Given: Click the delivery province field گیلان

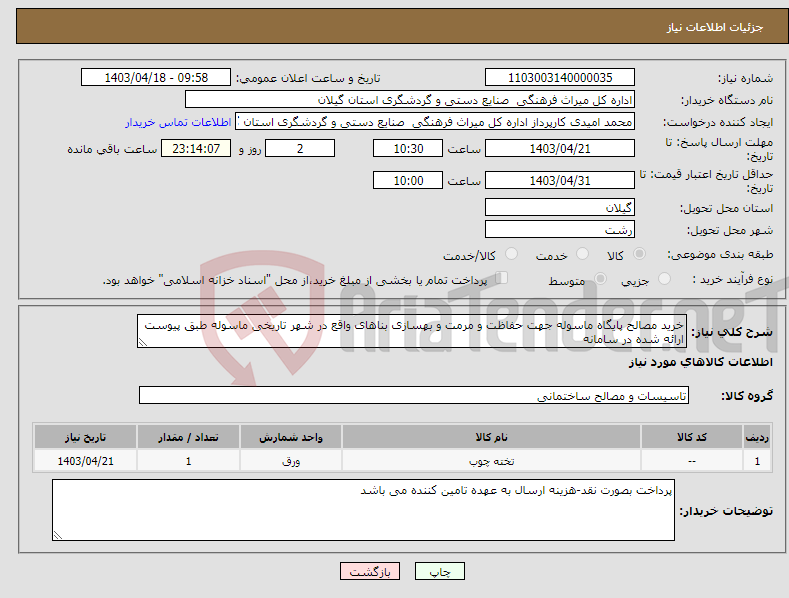Looking at the screenshot, I should (x=560, y=207).
